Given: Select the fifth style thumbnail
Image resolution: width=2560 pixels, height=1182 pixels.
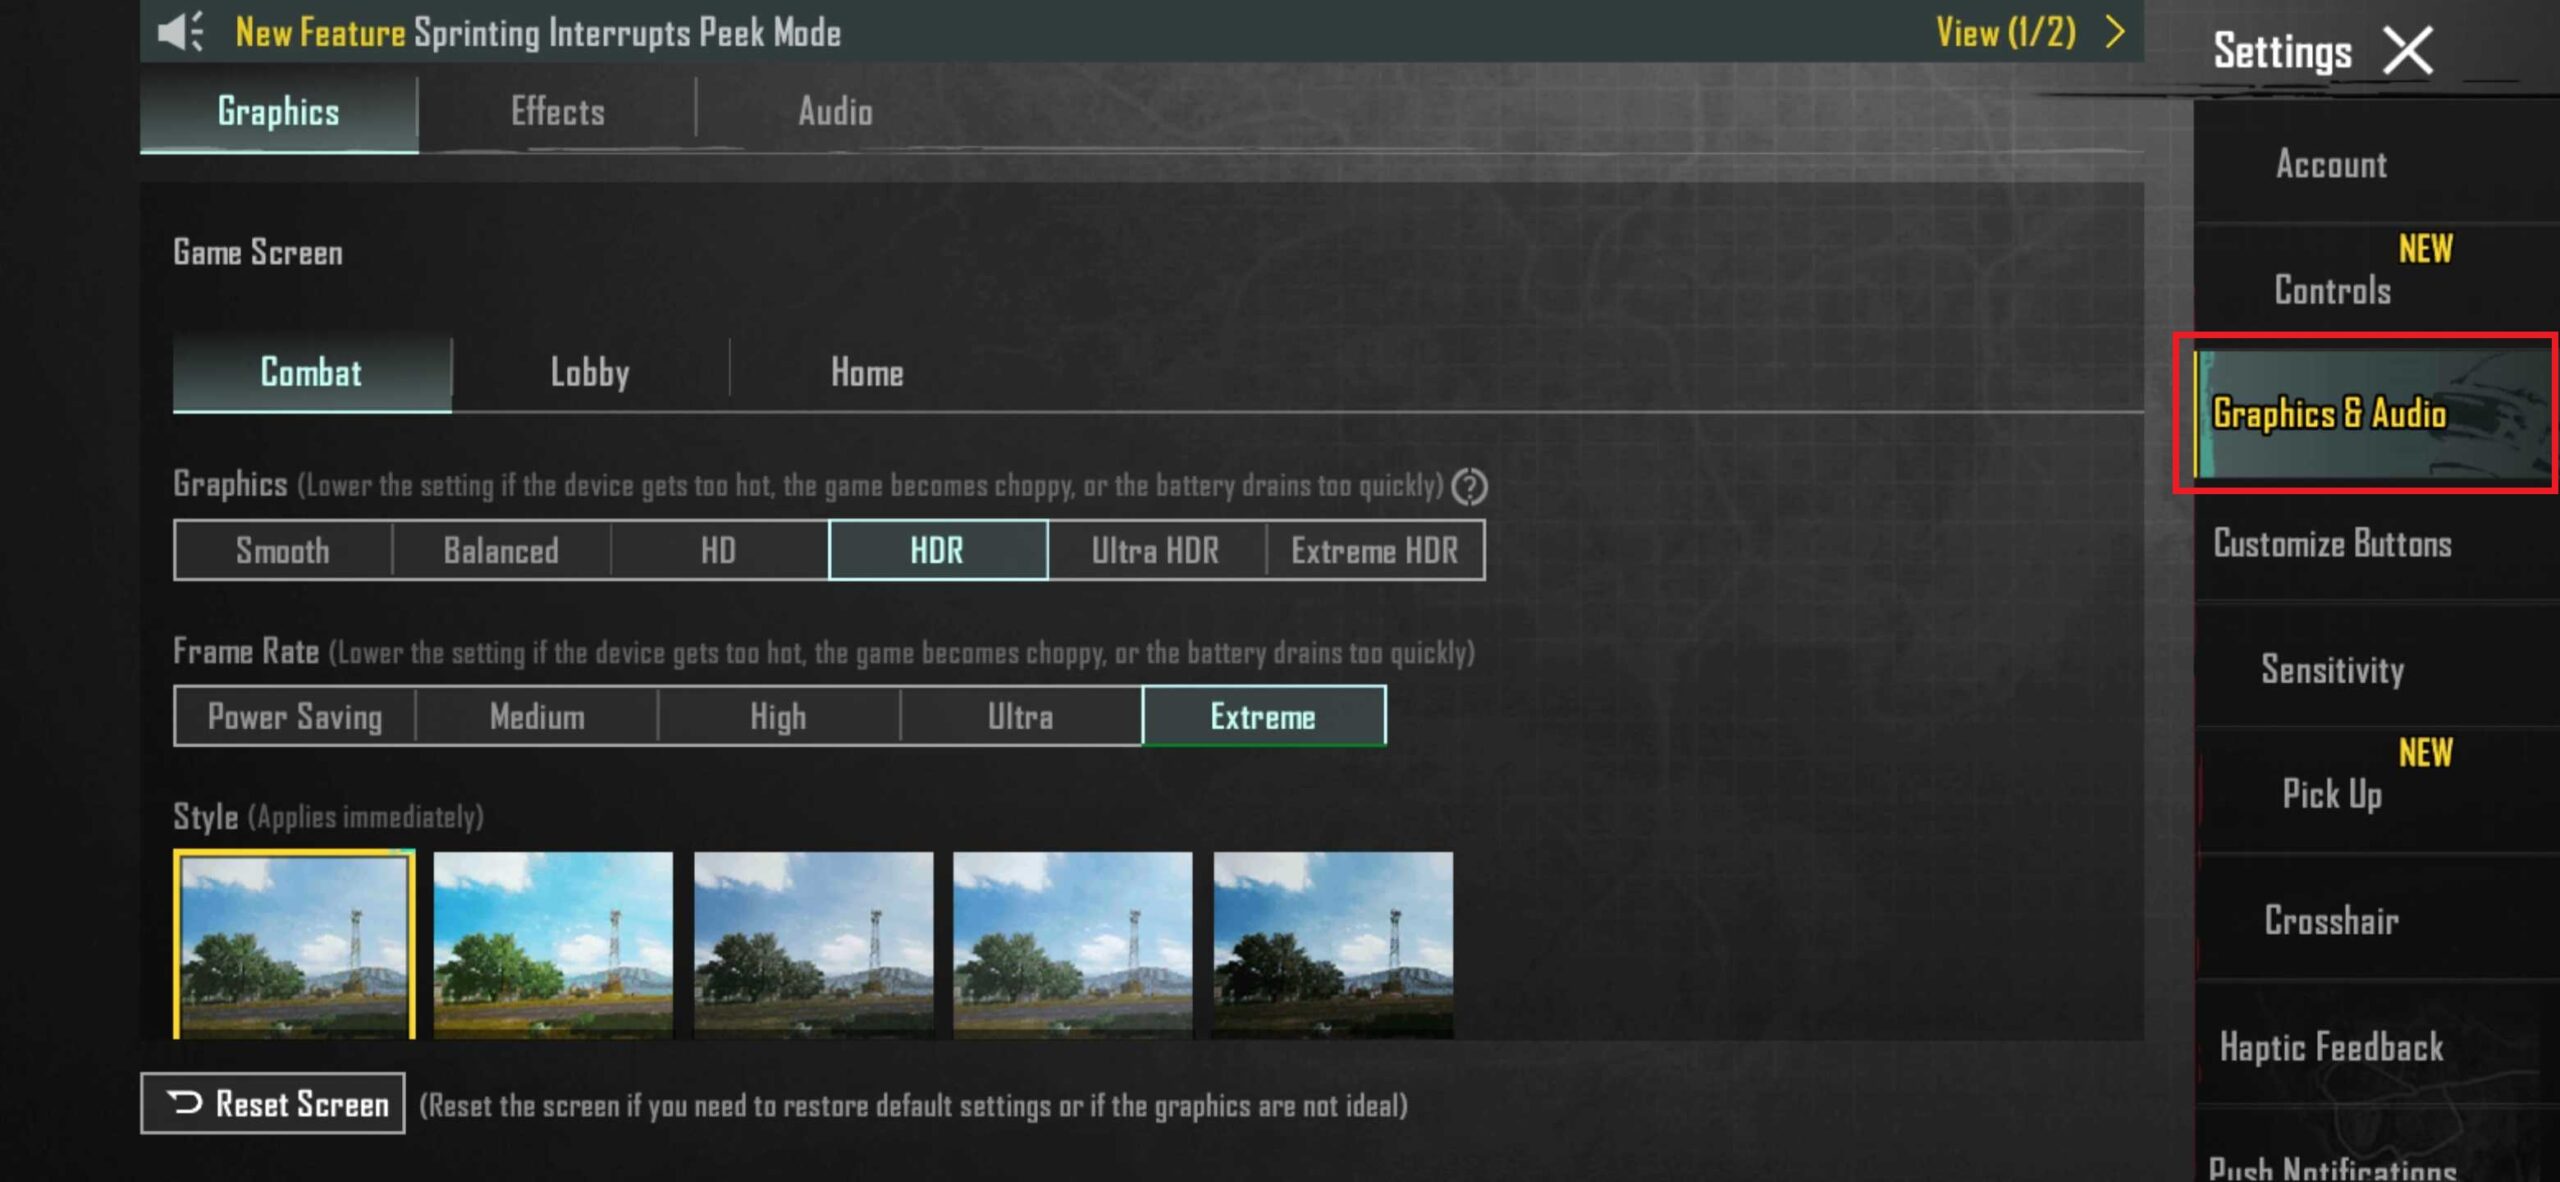Looking at the screenshot, I should pos(1332,943).
